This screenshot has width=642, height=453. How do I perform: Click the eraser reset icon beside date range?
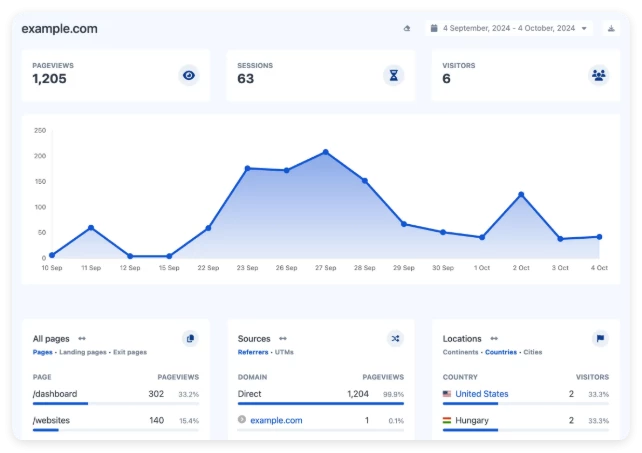407,29
